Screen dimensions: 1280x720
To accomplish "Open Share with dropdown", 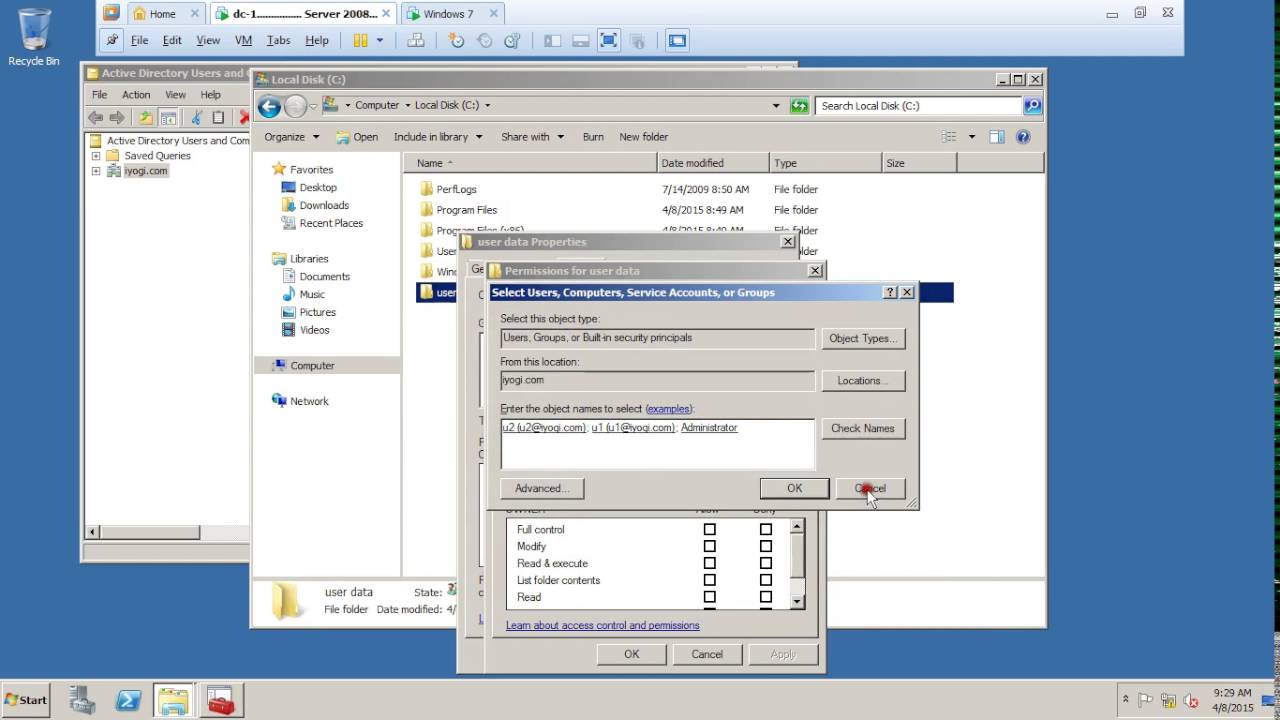I will (x=533, y=137).
